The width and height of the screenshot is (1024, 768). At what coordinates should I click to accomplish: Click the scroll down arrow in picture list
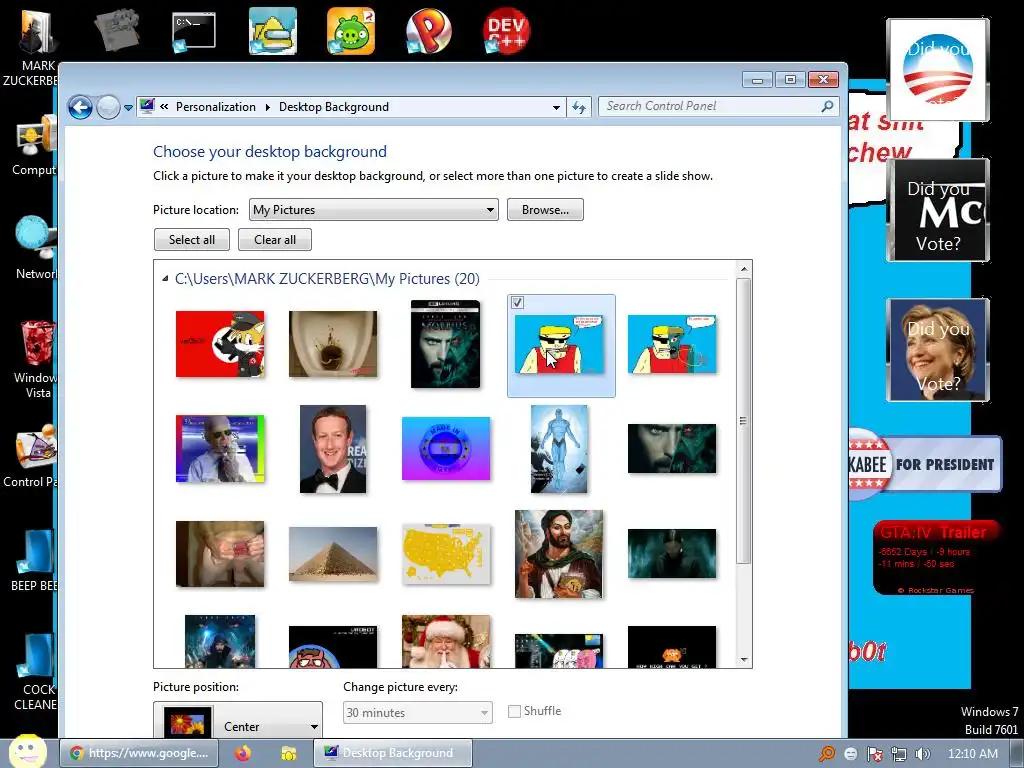pyautogui.click(x=744, y=660)
